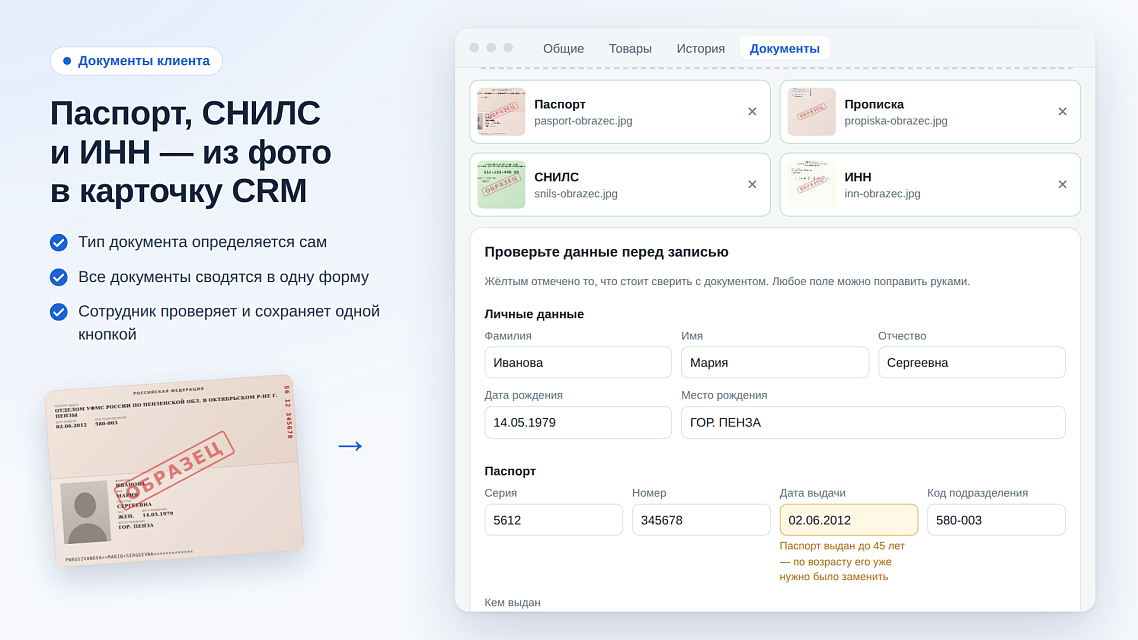Click the Место рождения field

pyautogui.click(x=873, y=422)
